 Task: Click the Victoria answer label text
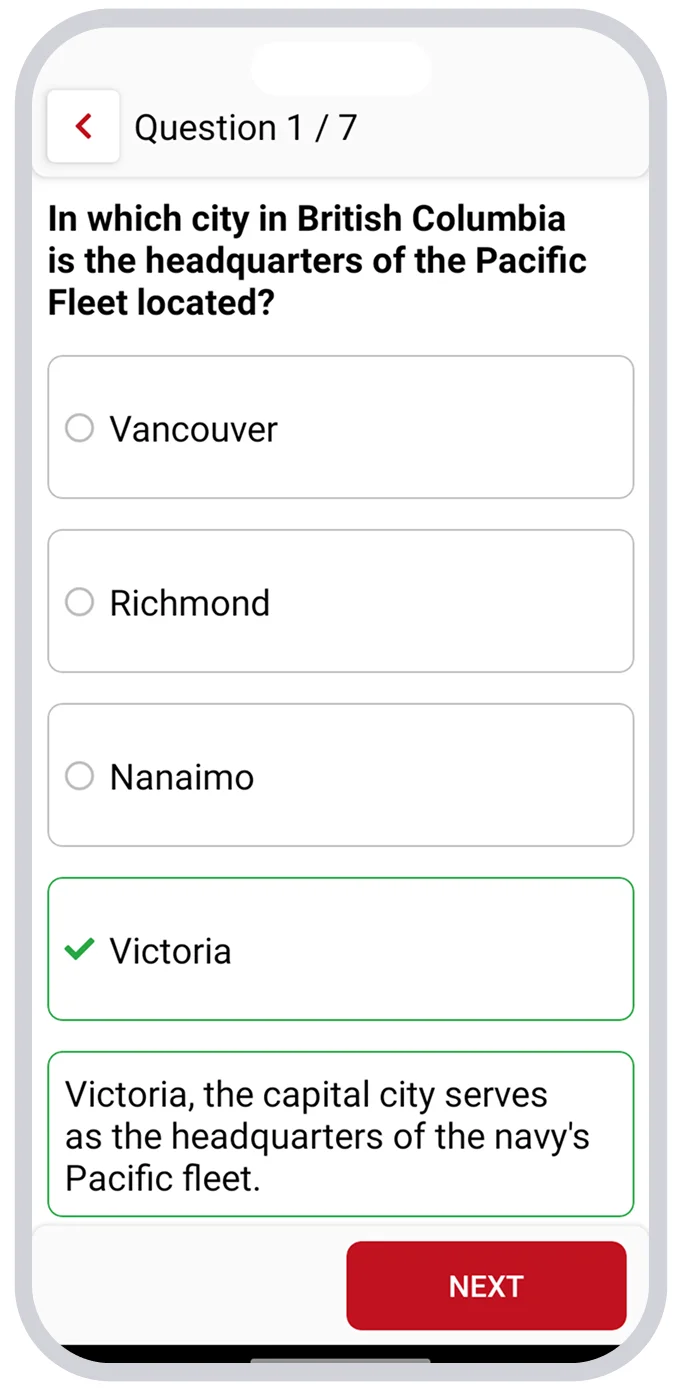point(170,951)
